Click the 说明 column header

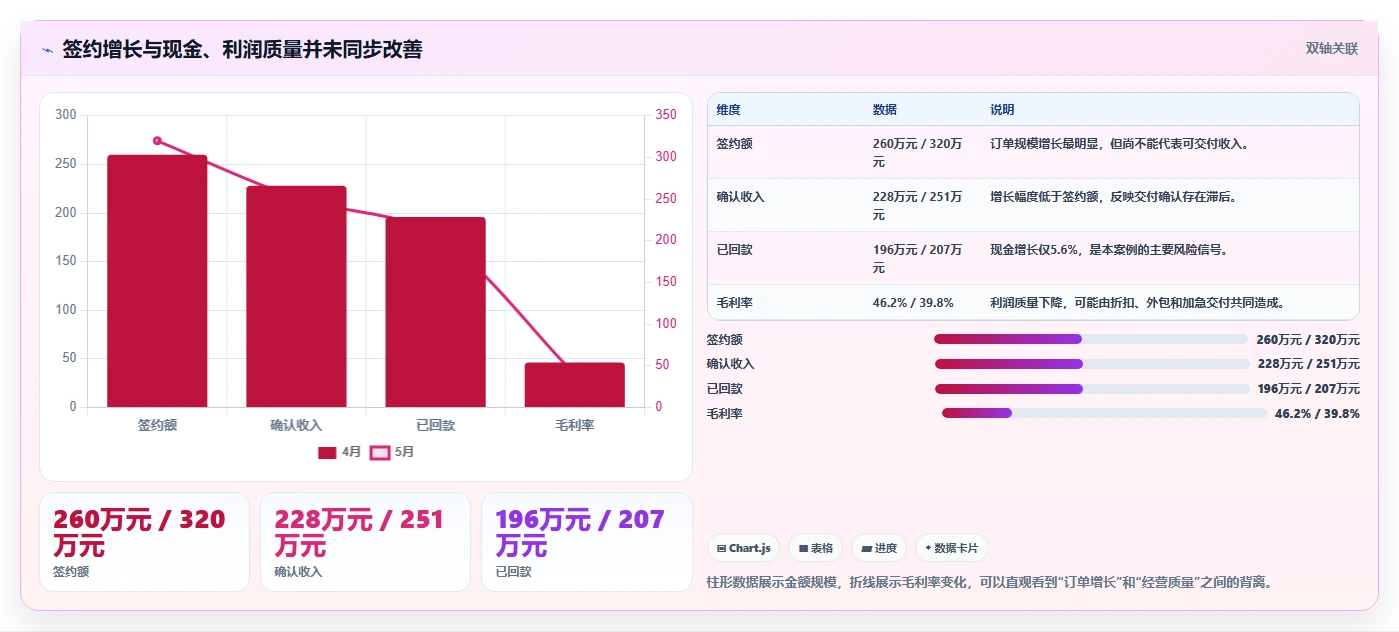1002,109
